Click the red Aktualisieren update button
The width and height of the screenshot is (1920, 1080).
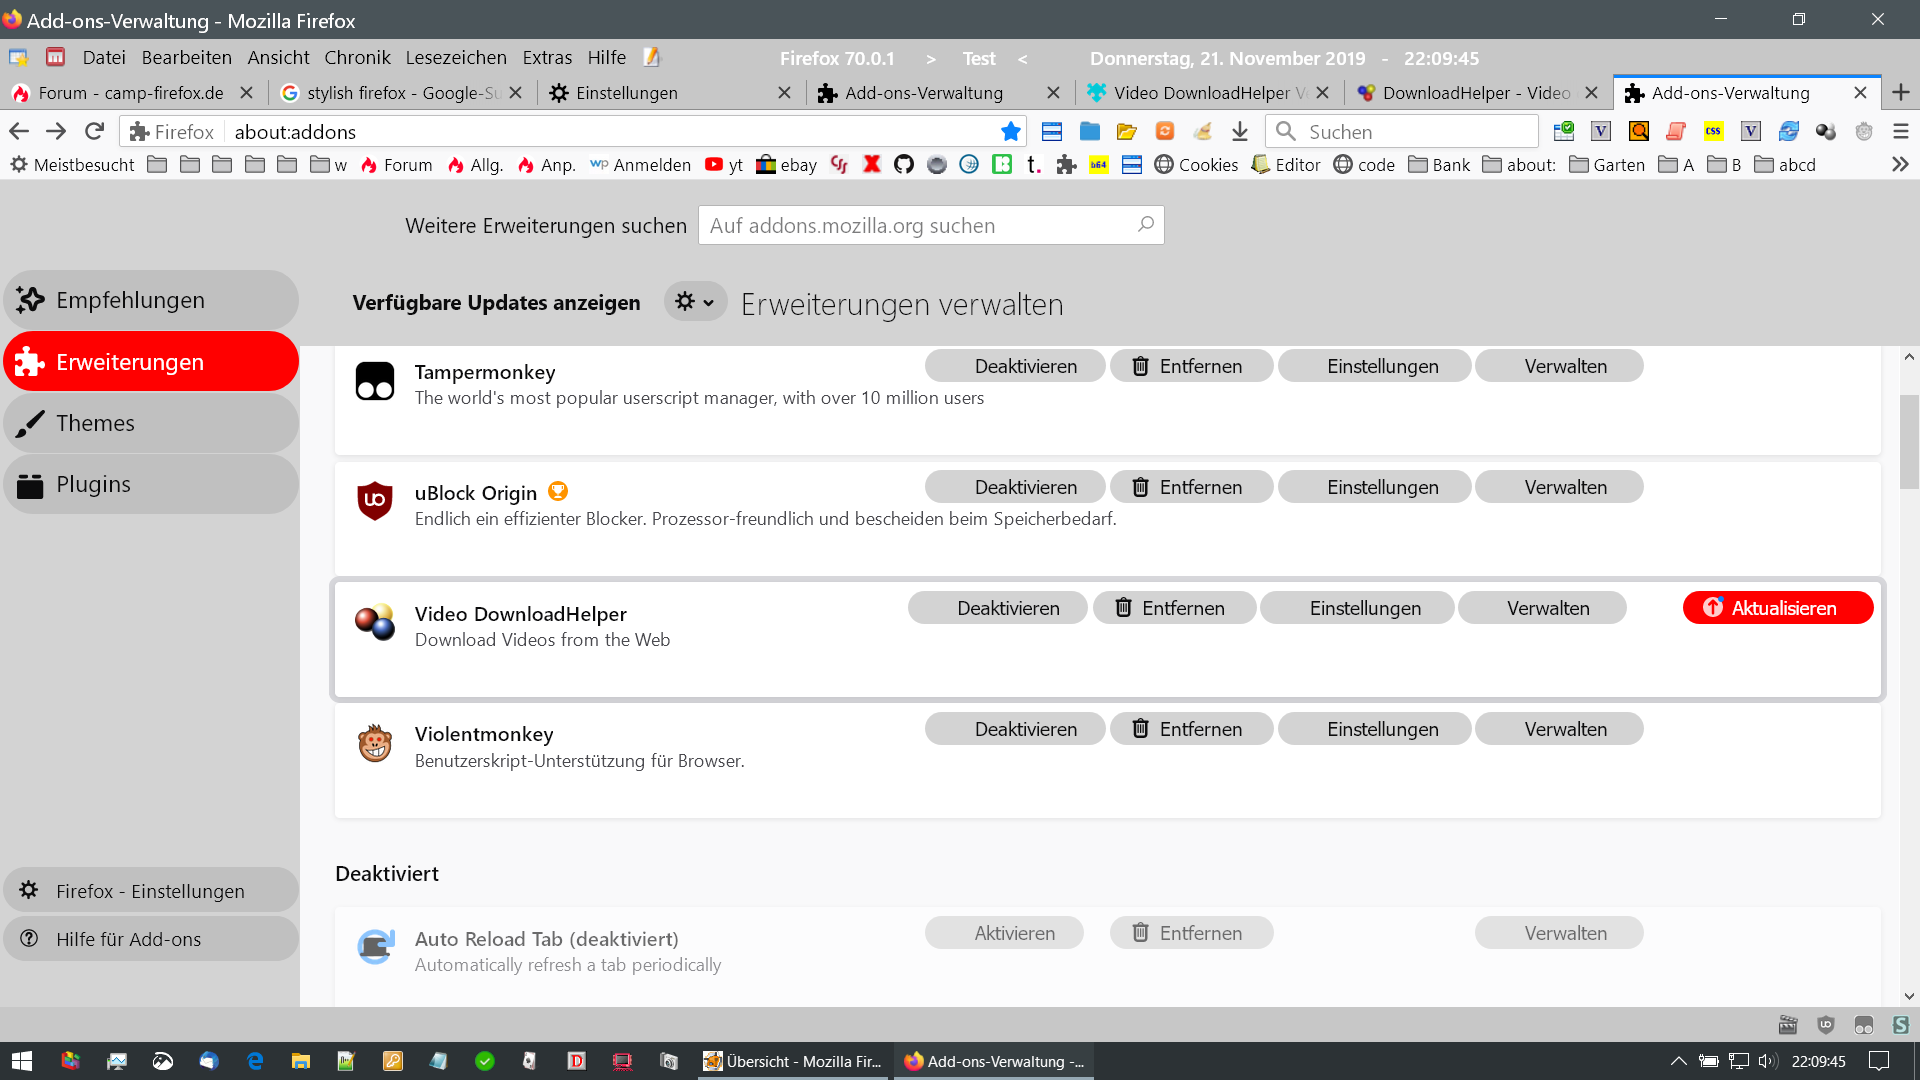[x=1777, y=608]
